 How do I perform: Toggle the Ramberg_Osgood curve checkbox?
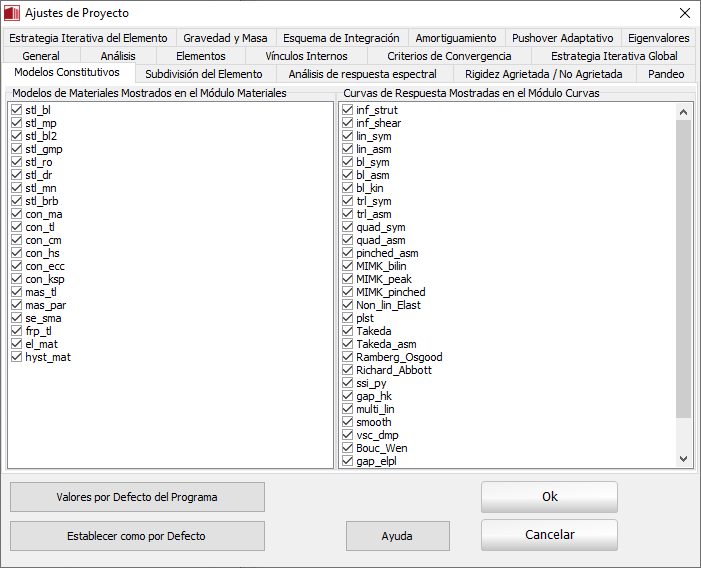click(347, 357)
